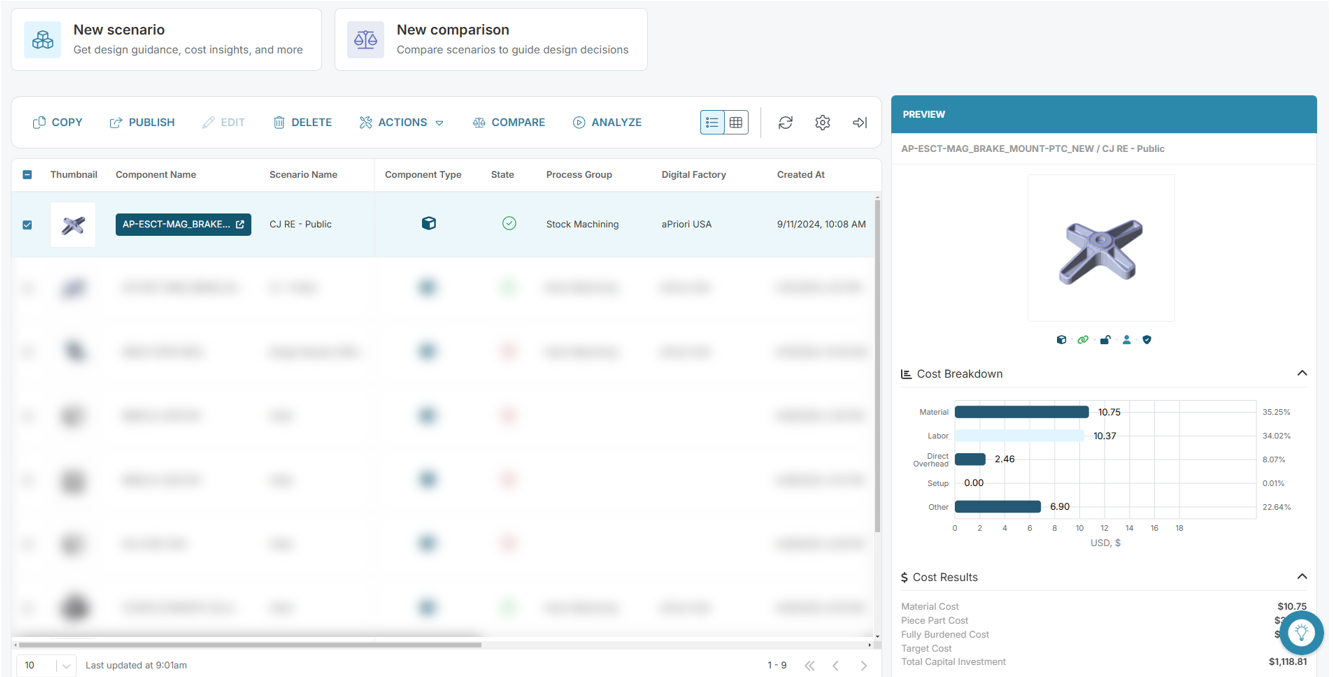Click the refresh icon in the toolbar
The width and height of the screenshot is (1333, 677).
point(785,122)
